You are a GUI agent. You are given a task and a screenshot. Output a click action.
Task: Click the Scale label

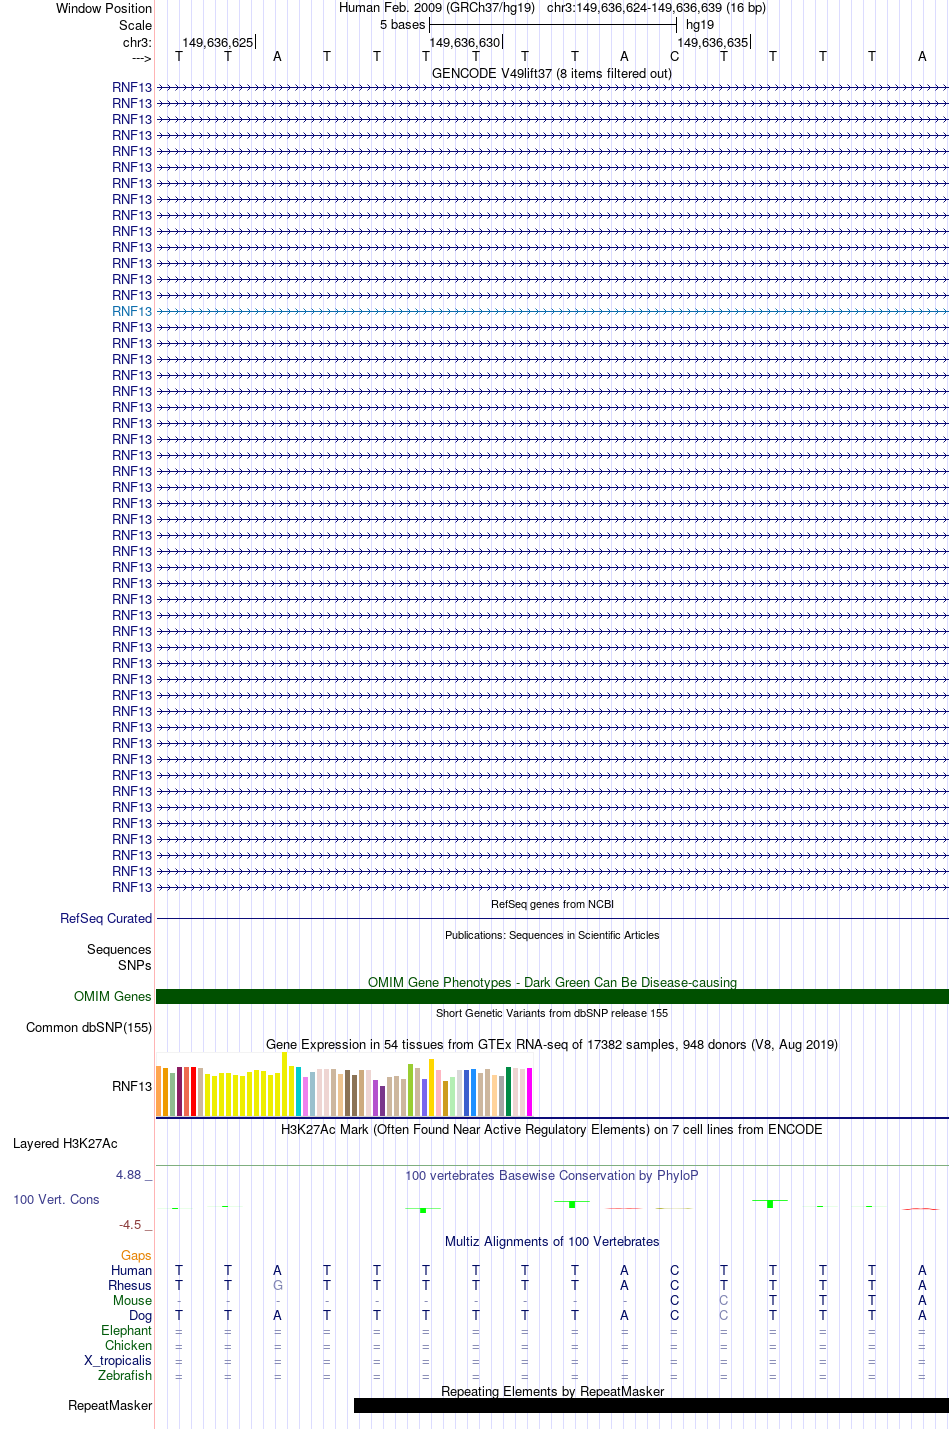pyautogui.click(x=135, y=25)
